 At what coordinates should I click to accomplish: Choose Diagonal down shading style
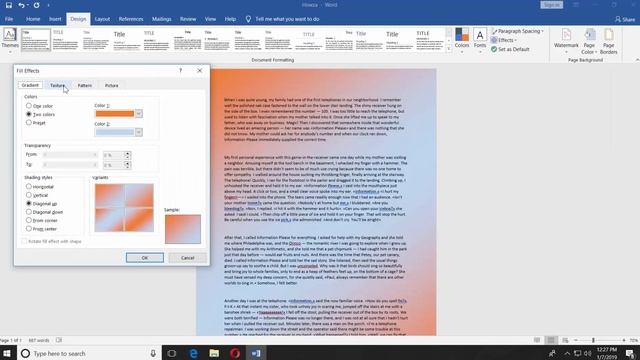(29, 212)
